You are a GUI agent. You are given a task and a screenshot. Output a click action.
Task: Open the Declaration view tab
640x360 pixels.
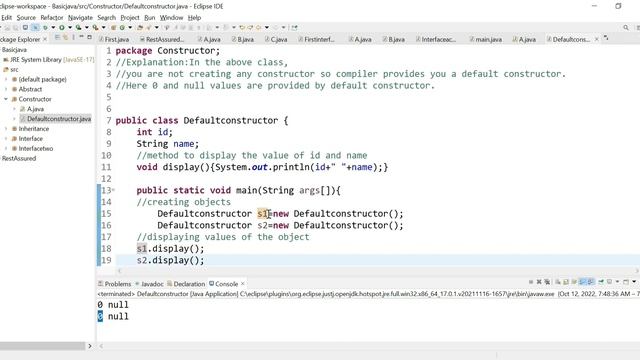186,284
